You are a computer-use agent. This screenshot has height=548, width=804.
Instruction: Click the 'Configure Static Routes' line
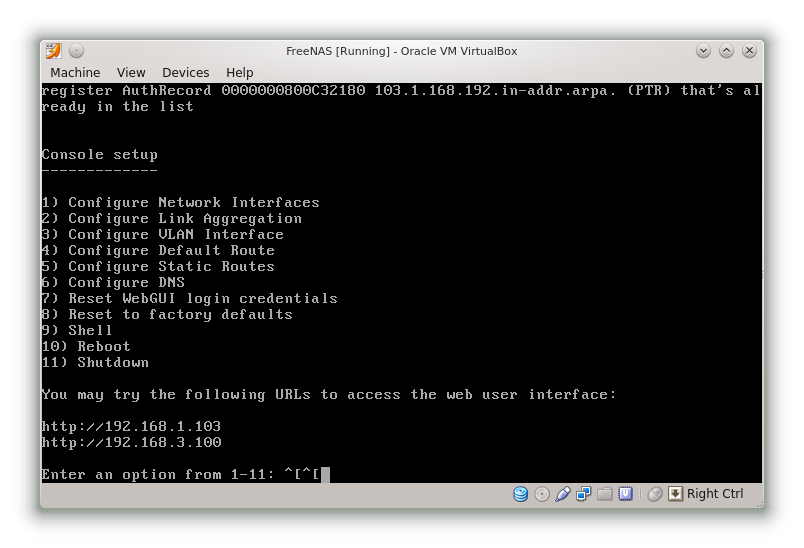(158, 266)
